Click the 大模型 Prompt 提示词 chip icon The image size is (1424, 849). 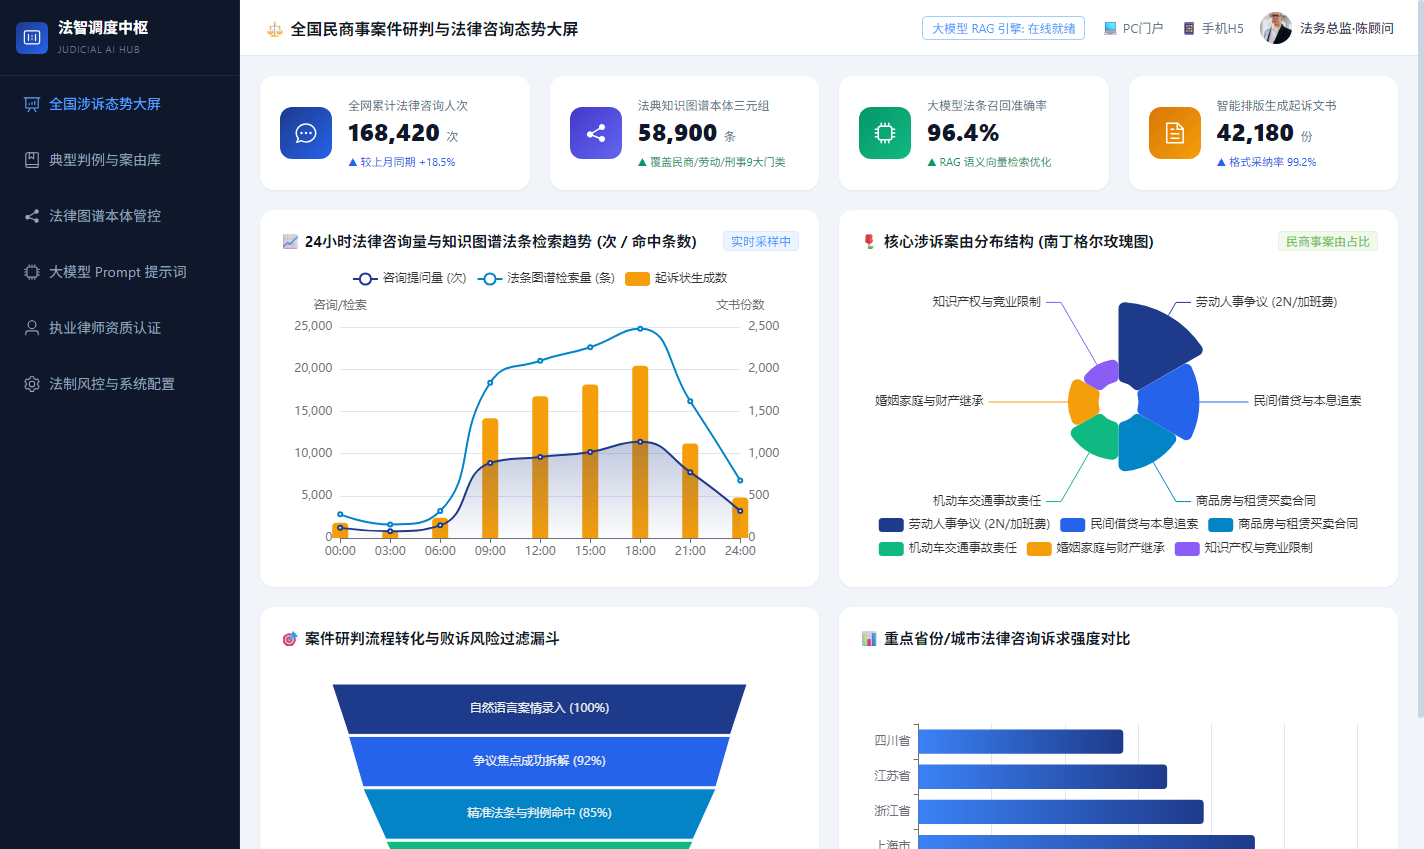tap(32, 272)
